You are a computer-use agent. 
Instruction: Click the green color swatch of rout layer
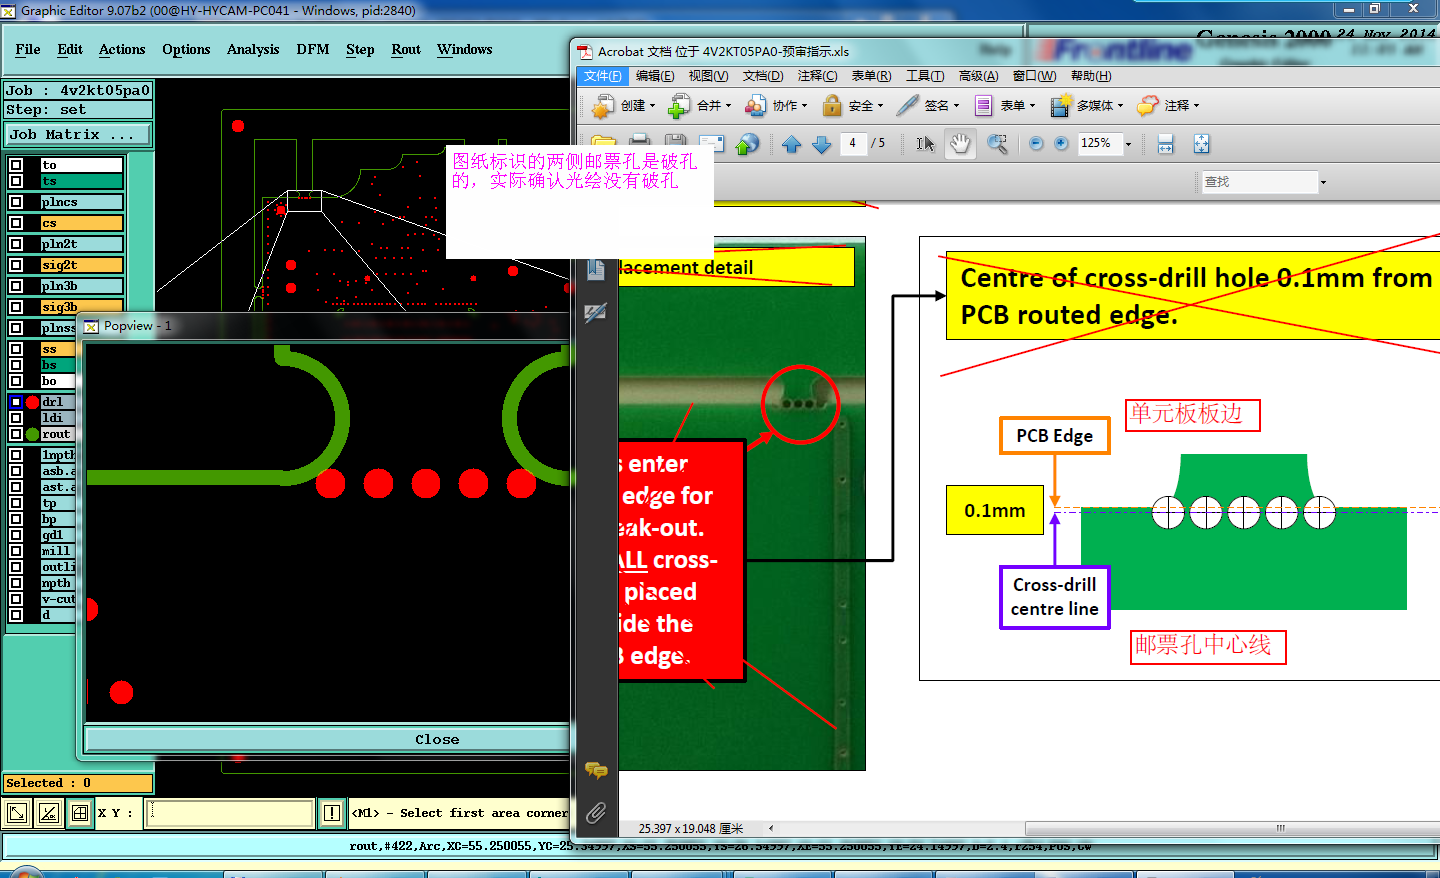[x=32, y=434]
